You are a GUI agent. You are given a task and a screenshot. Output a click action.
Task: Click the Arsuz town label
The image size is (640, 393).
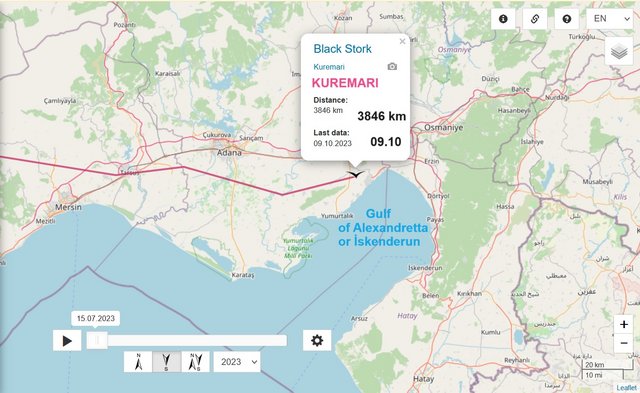pyautogui.click(x=359, y=318)
